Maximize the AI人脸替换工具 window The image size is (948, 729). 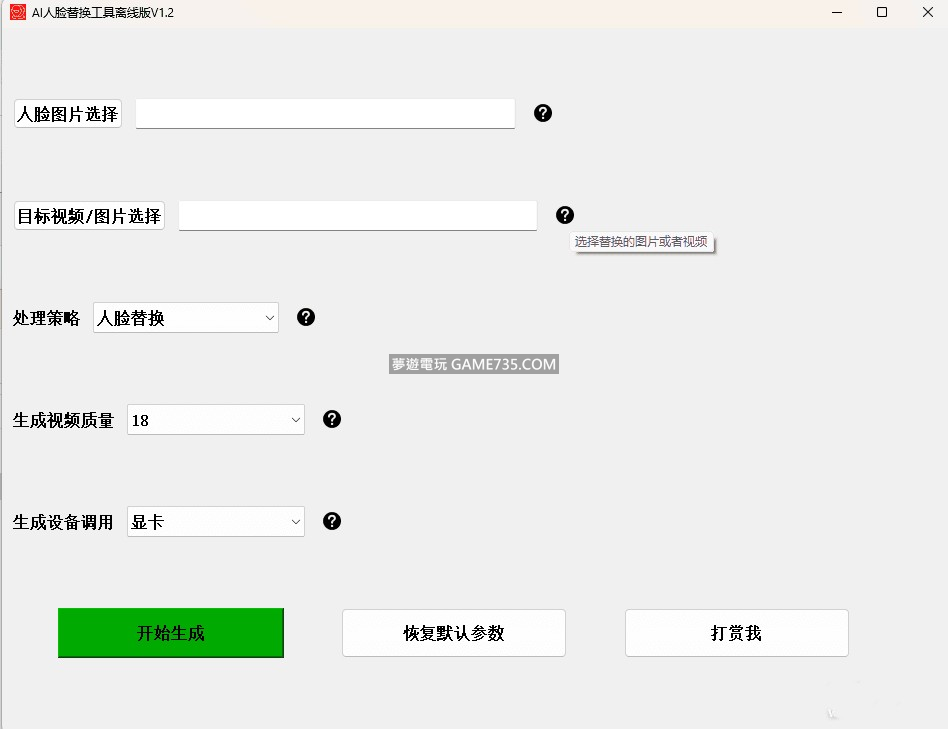point(882,12)
